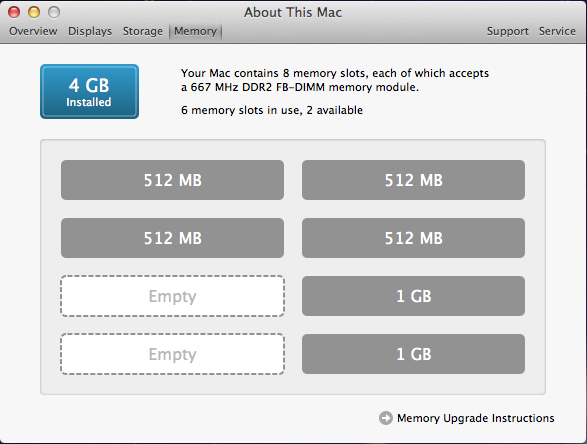This screenshot has width=587, height=444.
Task: Select the top-left 512 MB memory slot
Action: point(173,180)
